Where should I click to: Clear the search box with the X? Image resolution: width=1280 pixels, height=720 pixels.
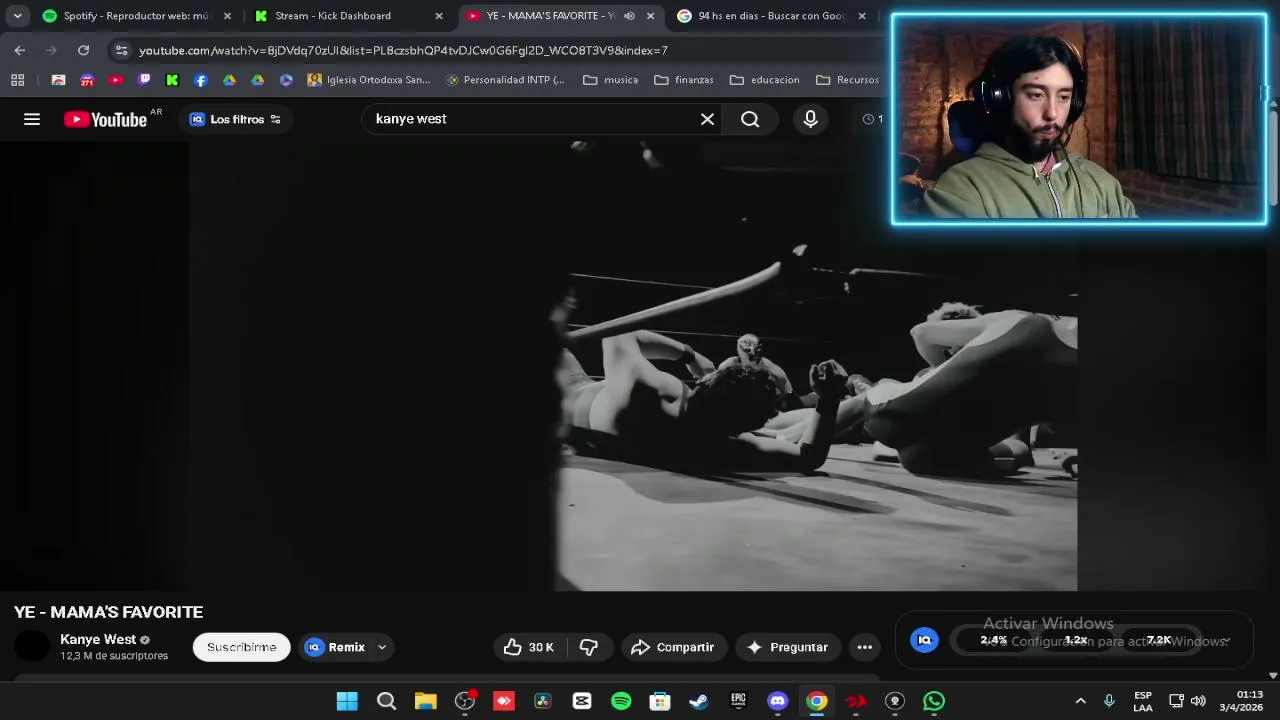click(x=707, y=119)
